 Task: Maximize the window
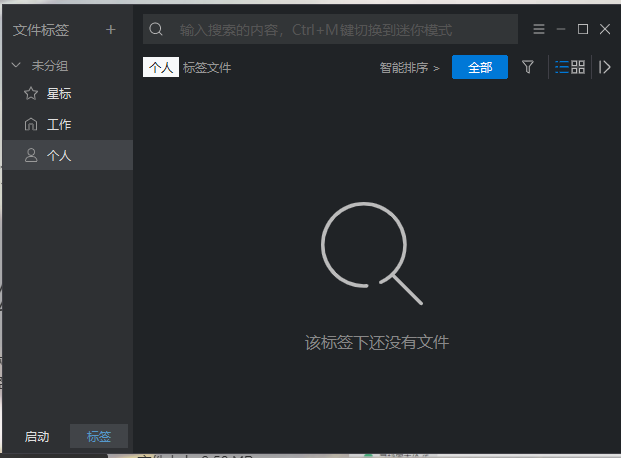(x=583, y=29)
